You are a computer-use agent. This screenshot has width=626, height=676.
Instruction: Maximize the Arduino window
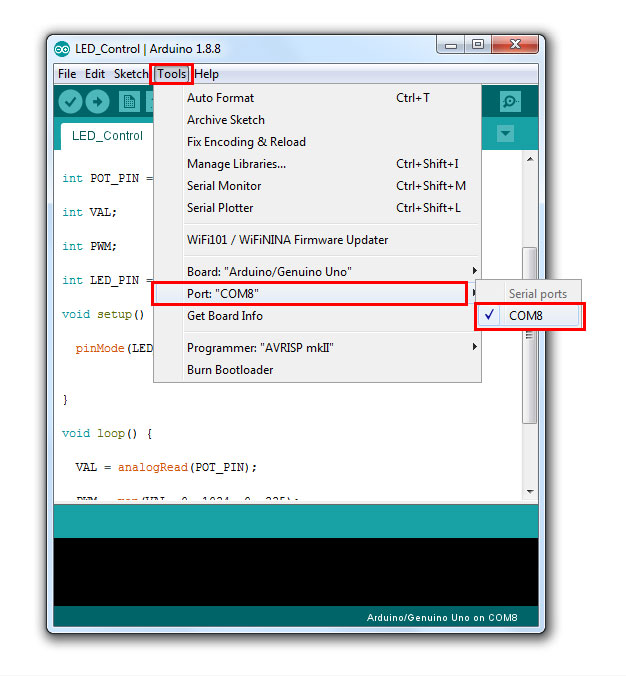point(478,44)
